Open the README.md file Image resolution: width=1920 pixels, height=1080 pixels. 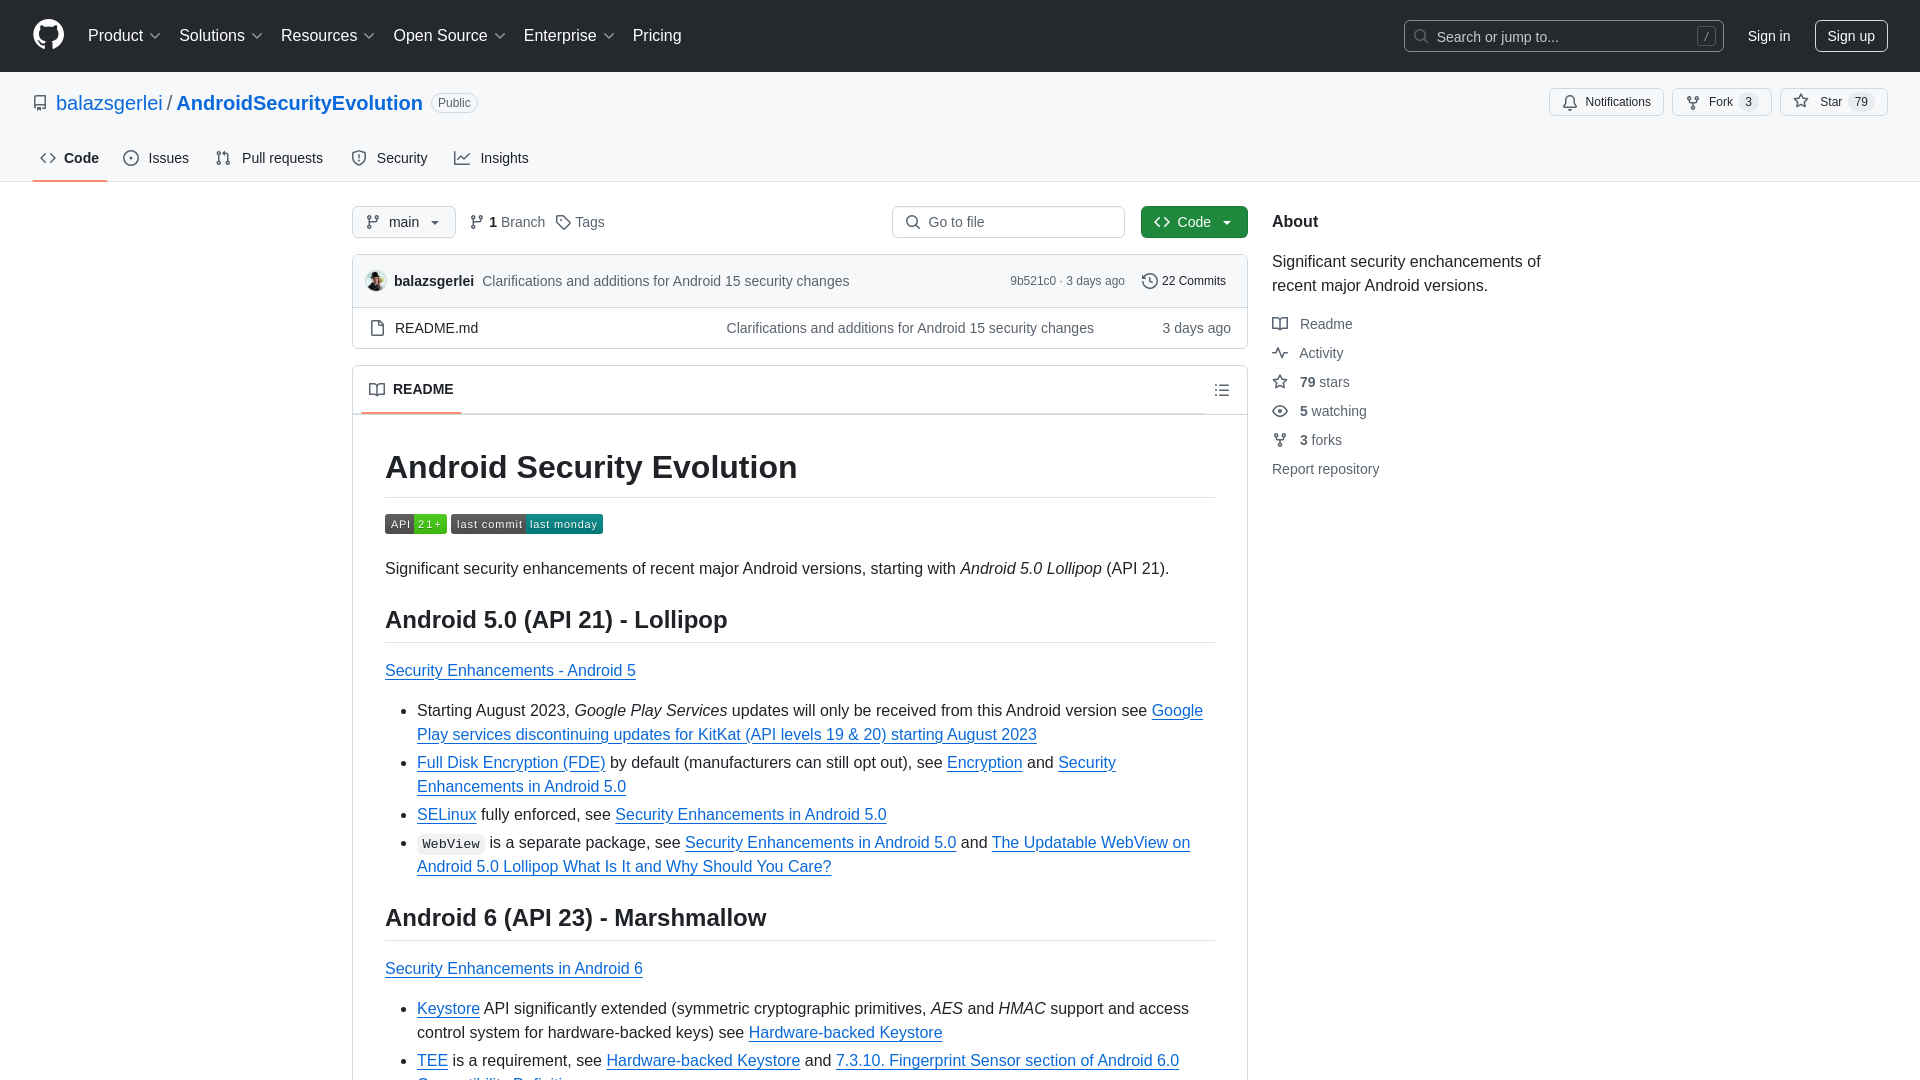coord(436,328)
